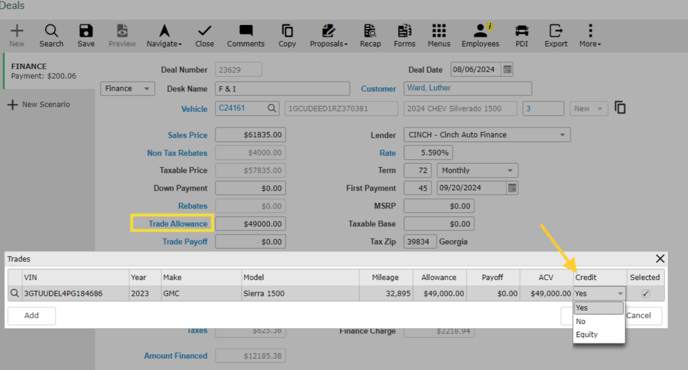Click the Down Payment amount field
The image size is (688, 370).
(250, 188)
